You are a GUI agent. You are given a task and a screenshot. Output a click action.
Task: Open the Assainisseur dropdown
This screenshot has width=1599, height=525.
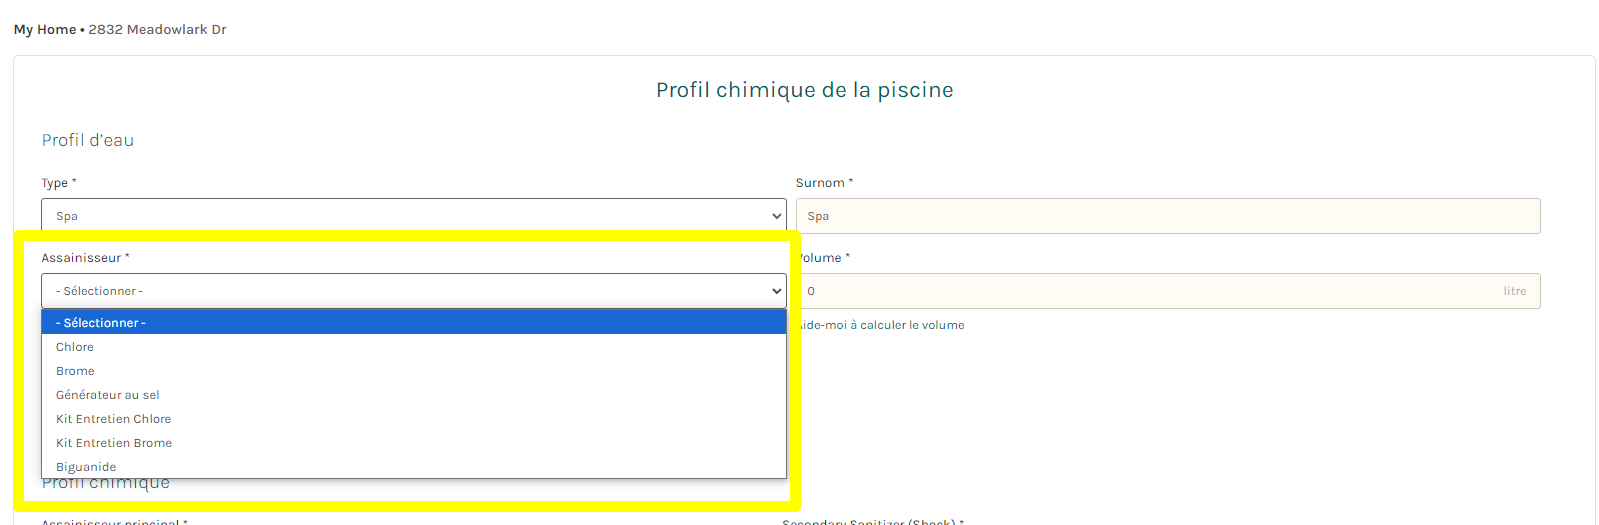click(414, 291)
